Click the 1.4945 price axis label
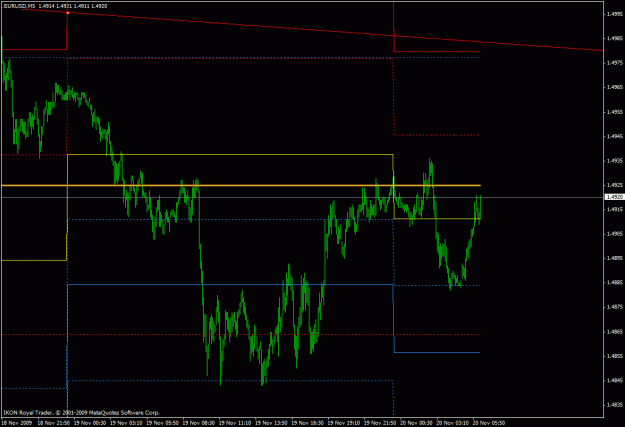 pos(614,136)
